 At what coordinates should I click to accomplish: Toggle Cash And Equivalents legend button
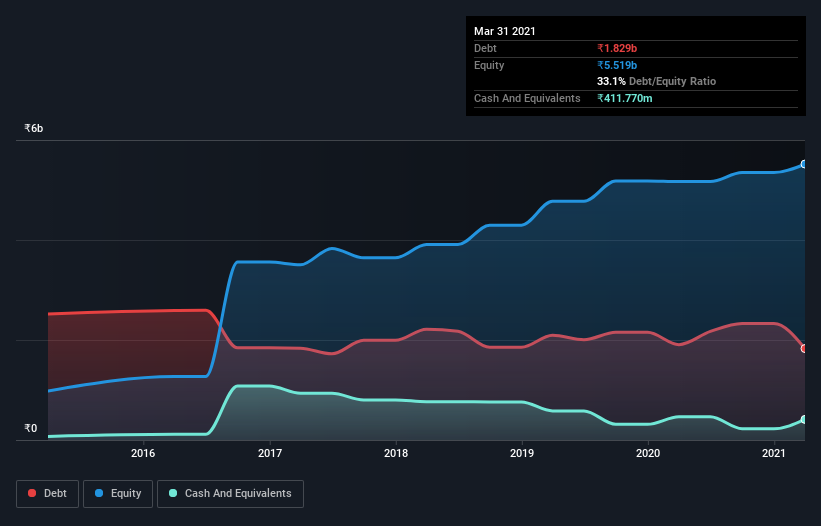pos(230,494)
